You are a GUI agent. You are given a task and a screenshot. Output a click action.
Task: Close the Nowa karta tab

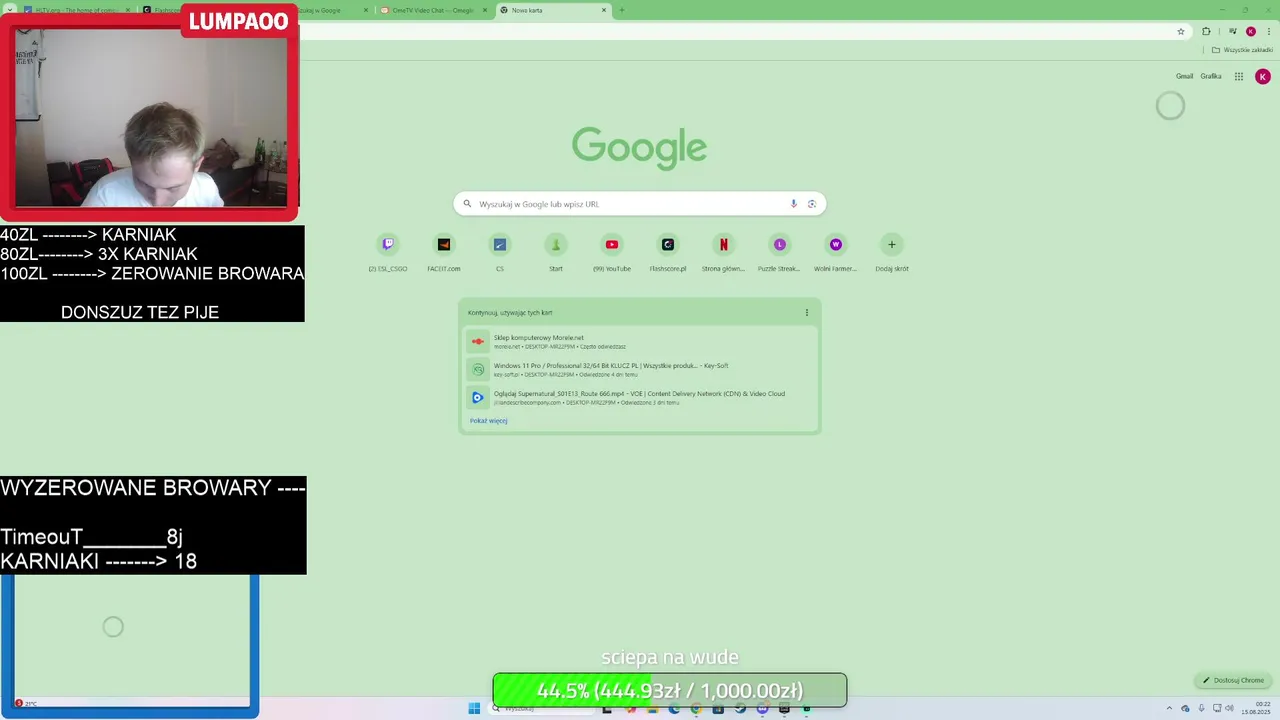(604, 10)
